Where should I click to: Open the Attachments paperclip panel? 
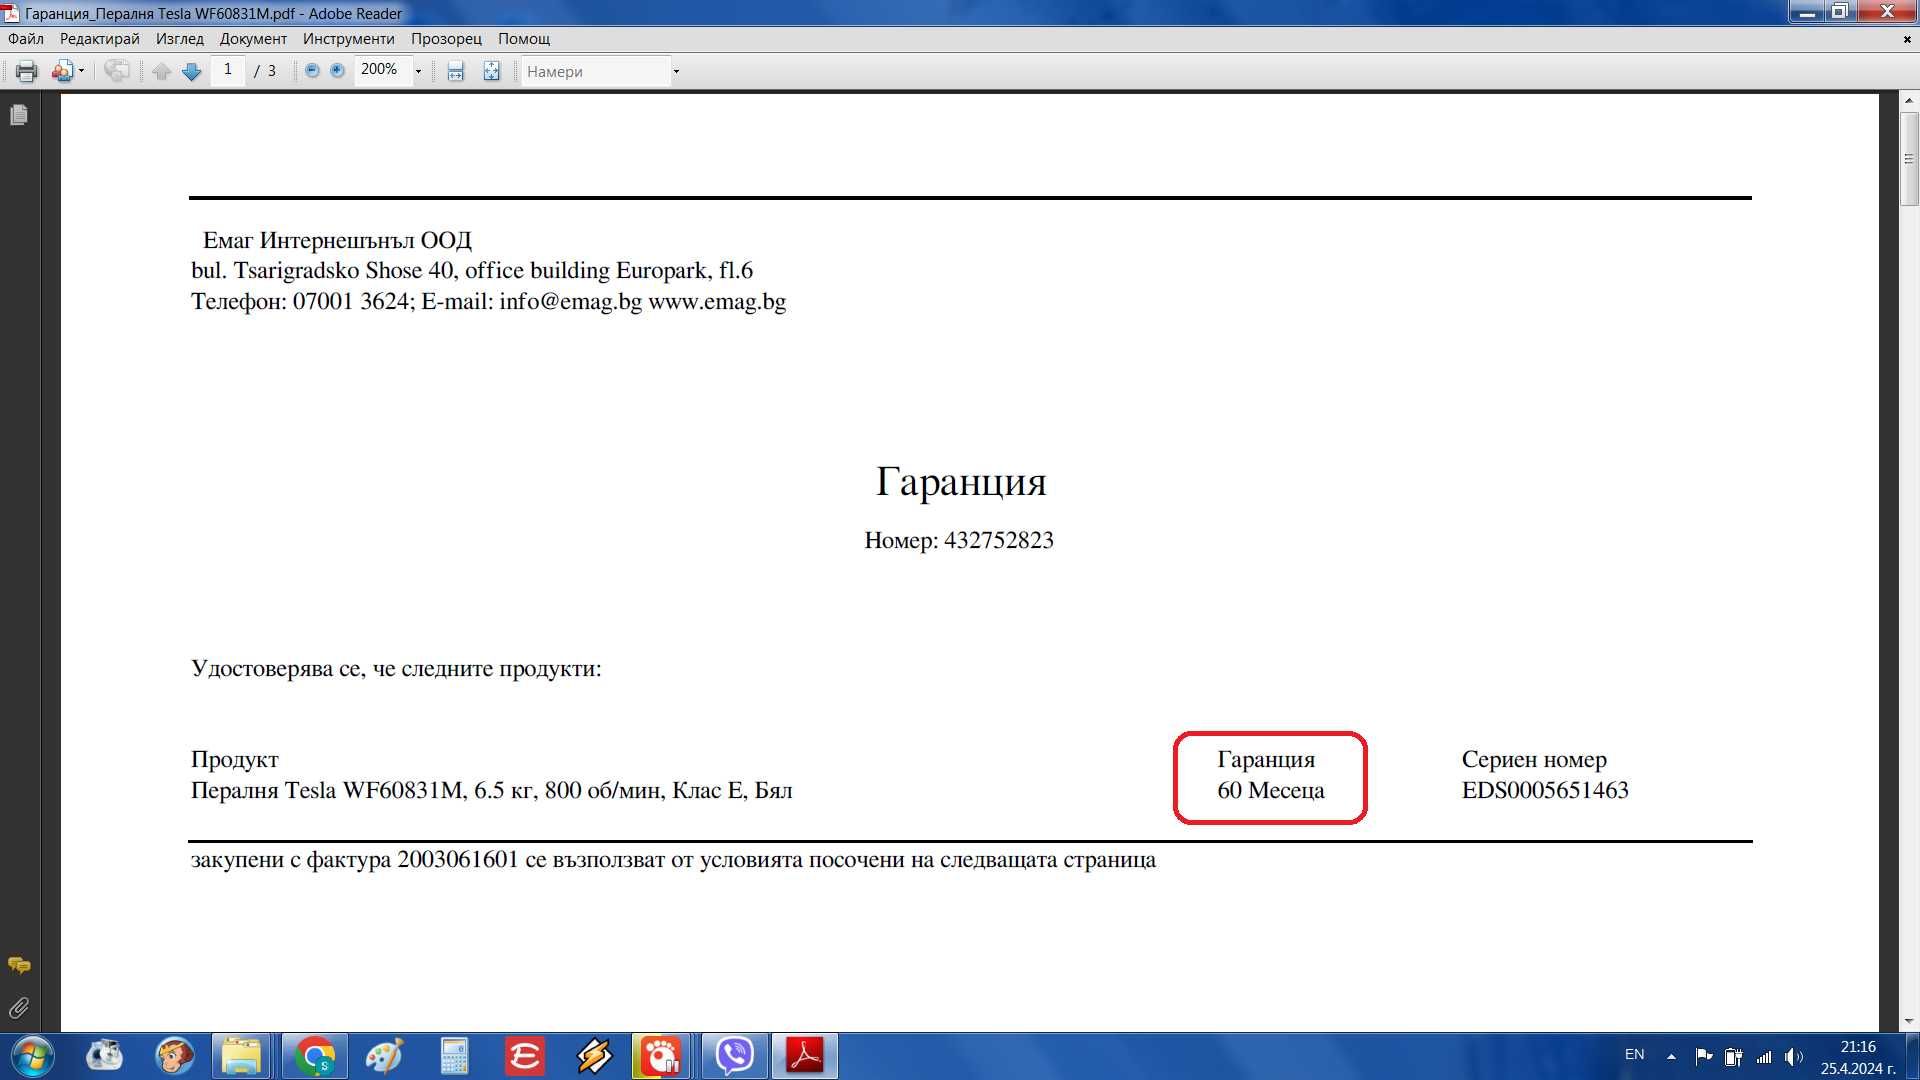(x=19, y=1008)
